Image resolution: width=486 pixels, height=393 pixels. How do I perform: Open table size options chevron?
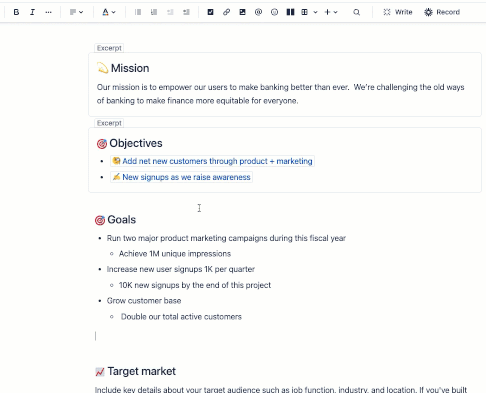point(315,12)
